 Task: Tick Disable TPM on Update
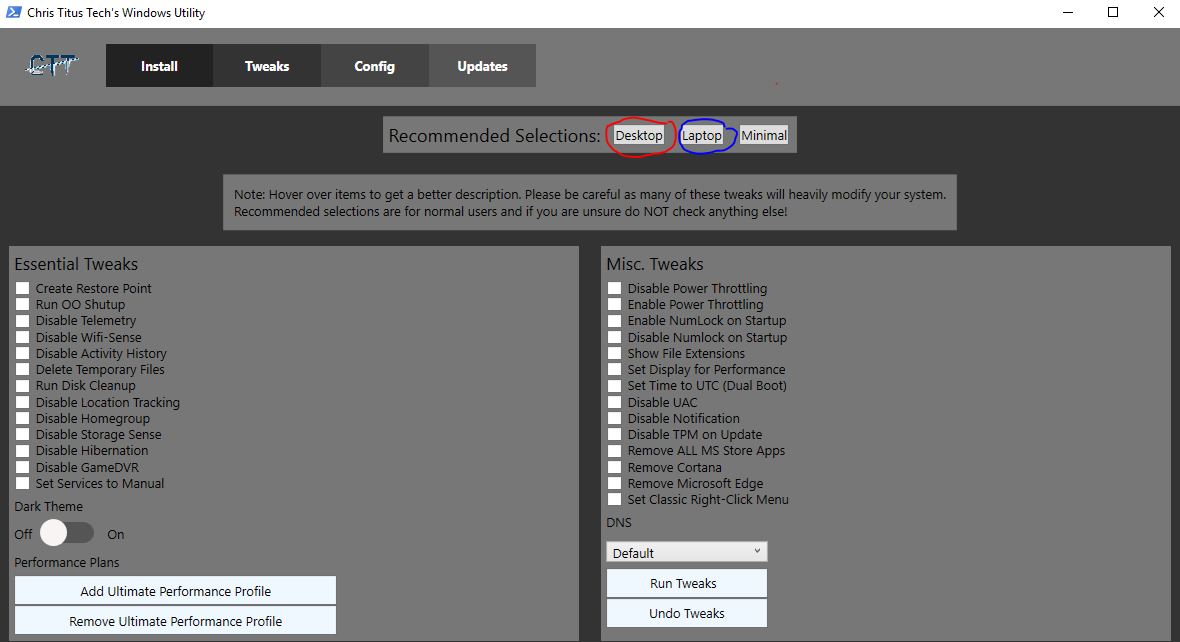pyautogui.click(x=615, y=434)
